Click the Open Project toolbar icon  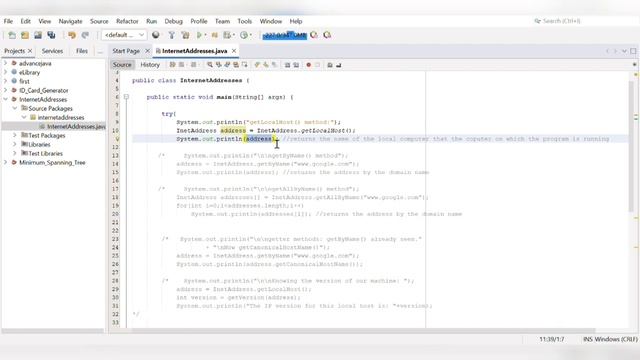pos(38,35)
